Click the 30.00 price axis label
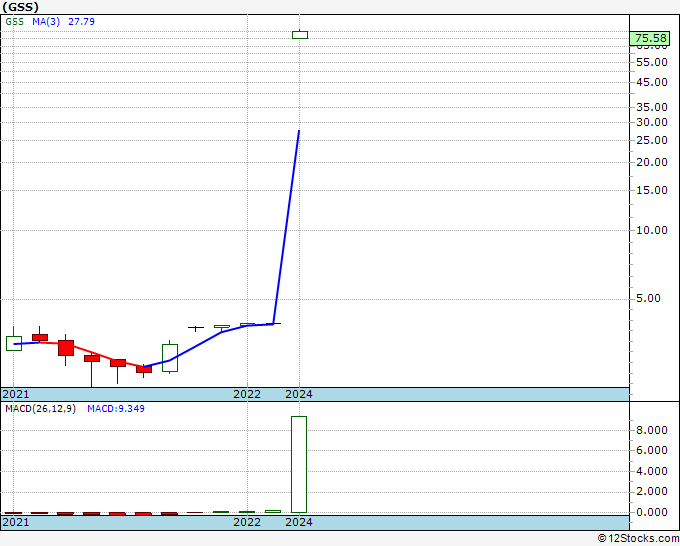This screenshot has width=680, height=546. click(x=652, y=122)
